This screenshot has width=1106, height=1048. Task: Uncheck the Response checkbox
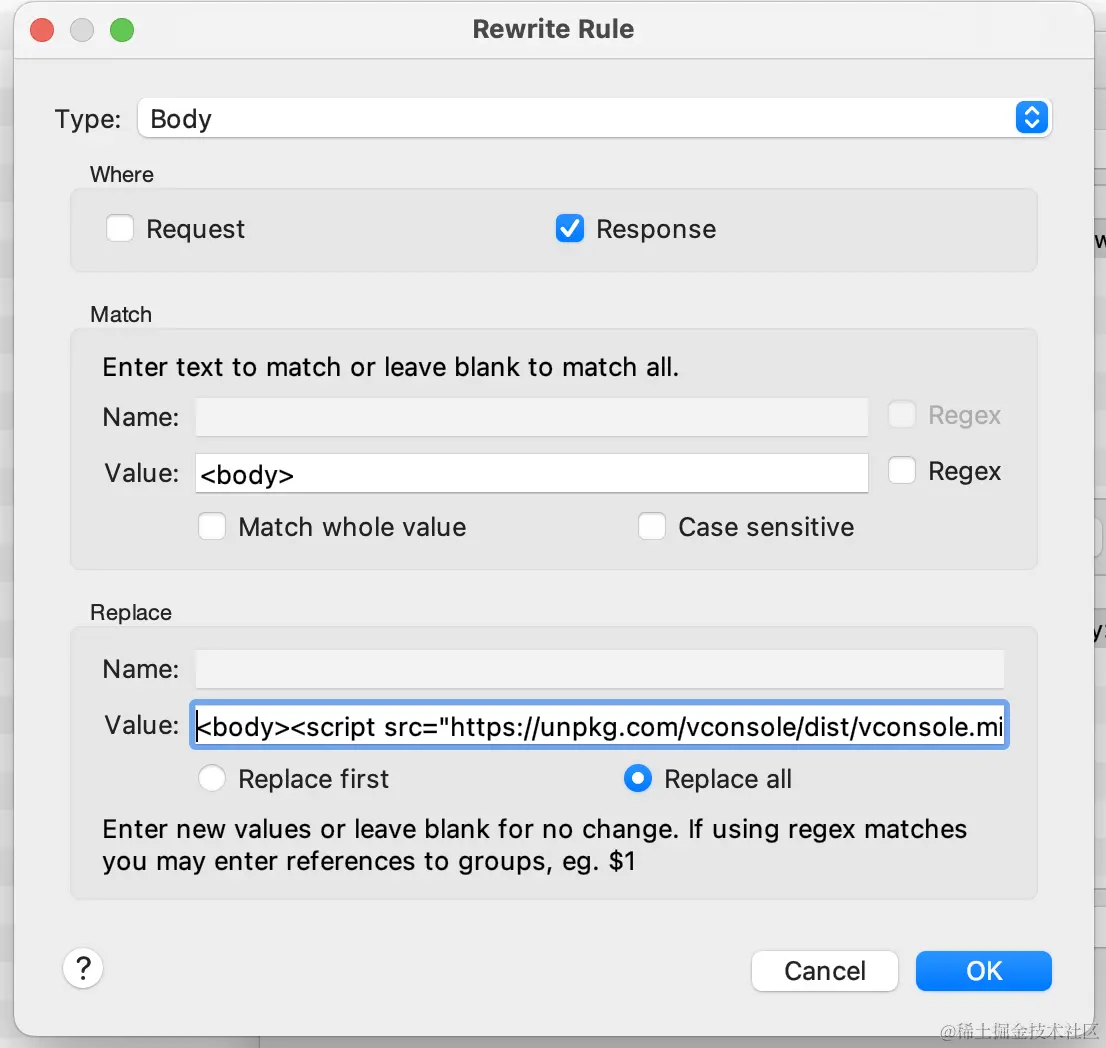coord(569,229)
